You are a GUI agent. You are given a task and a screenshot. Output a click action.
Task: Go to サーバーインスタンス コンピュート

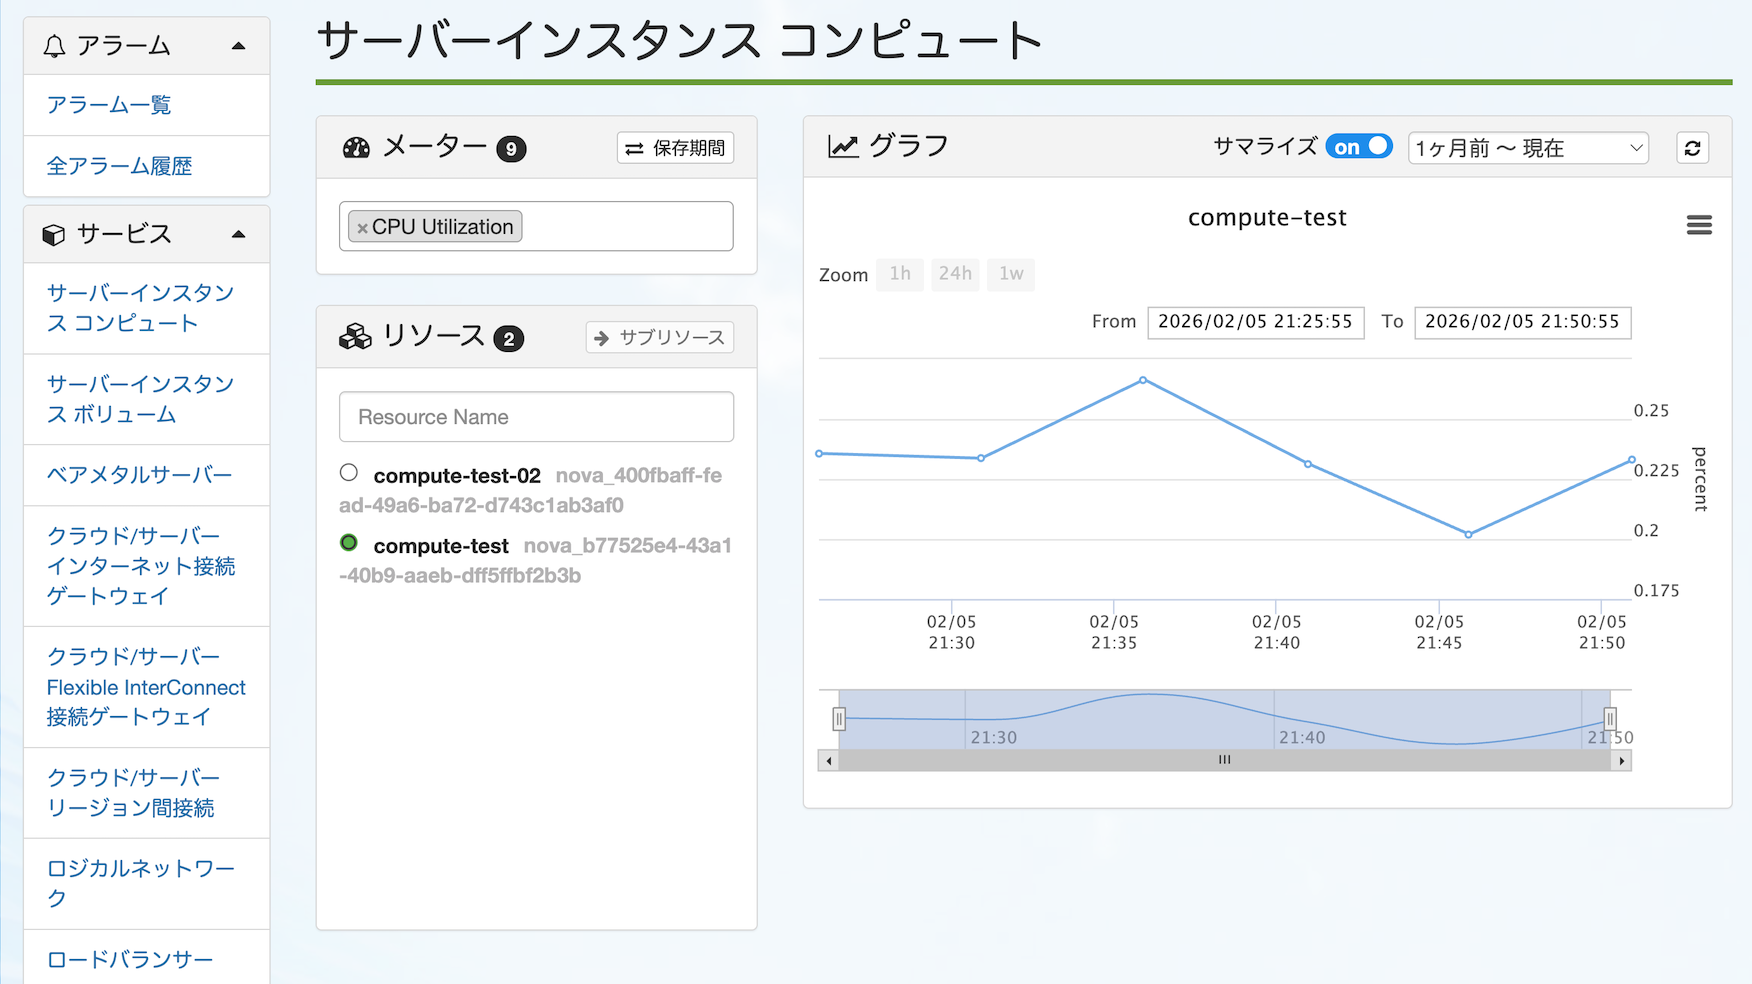point(140,308)
